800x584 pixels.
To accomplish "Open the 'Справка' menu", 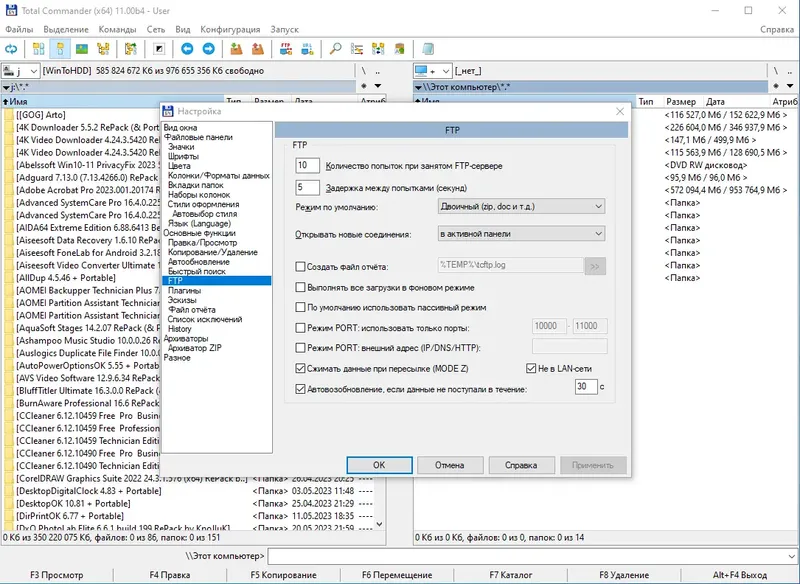I will pyautogui.click(x=777, y=30).
